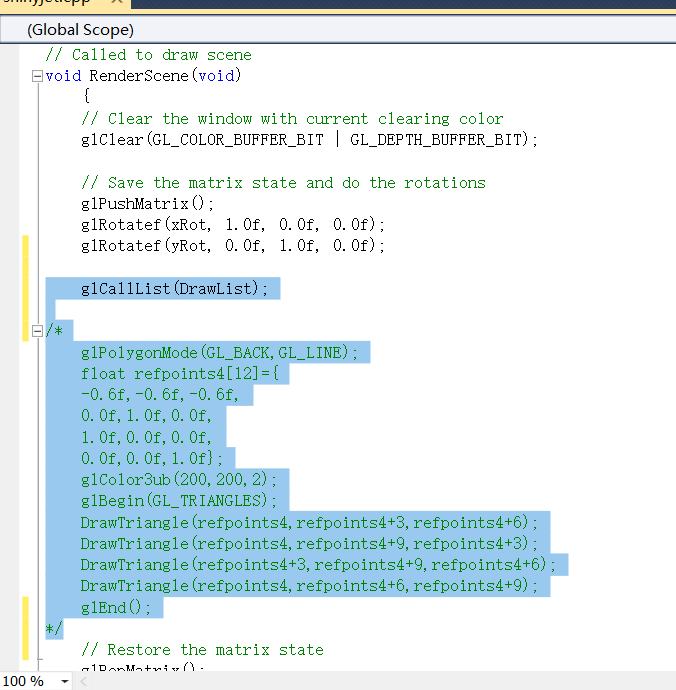The width and height of the screenshot is (676, 690).
Task: Click the float refpoints4[12]={ line
Action: pyautogui.click(x=180, y=374)
